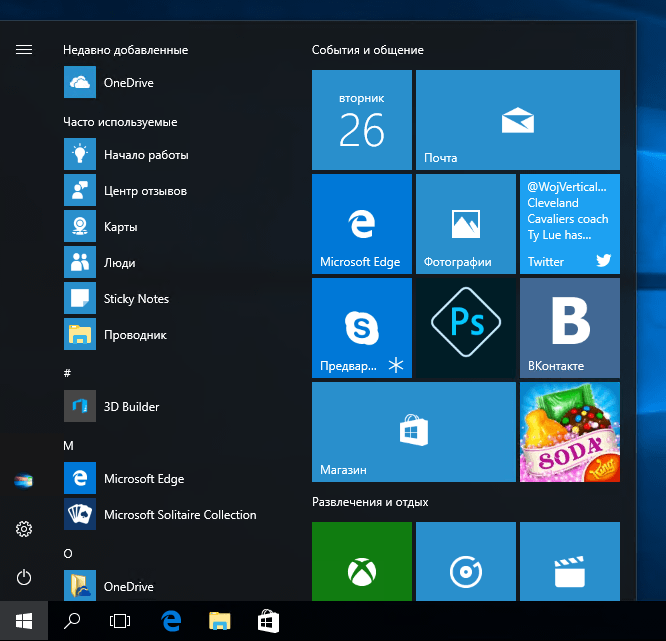The image size is (666, 641).
Task: Open the Store from the taskbar
Action: 268,621
